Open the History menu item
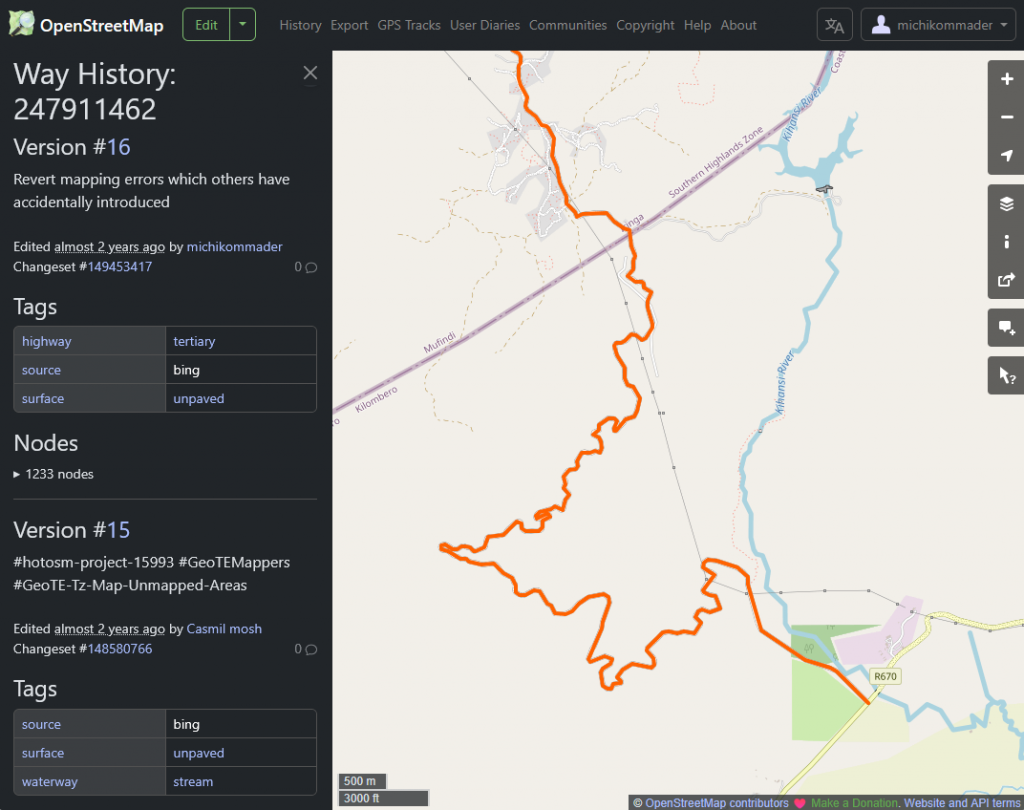1024x810 pixels. [x=300, y=25]
